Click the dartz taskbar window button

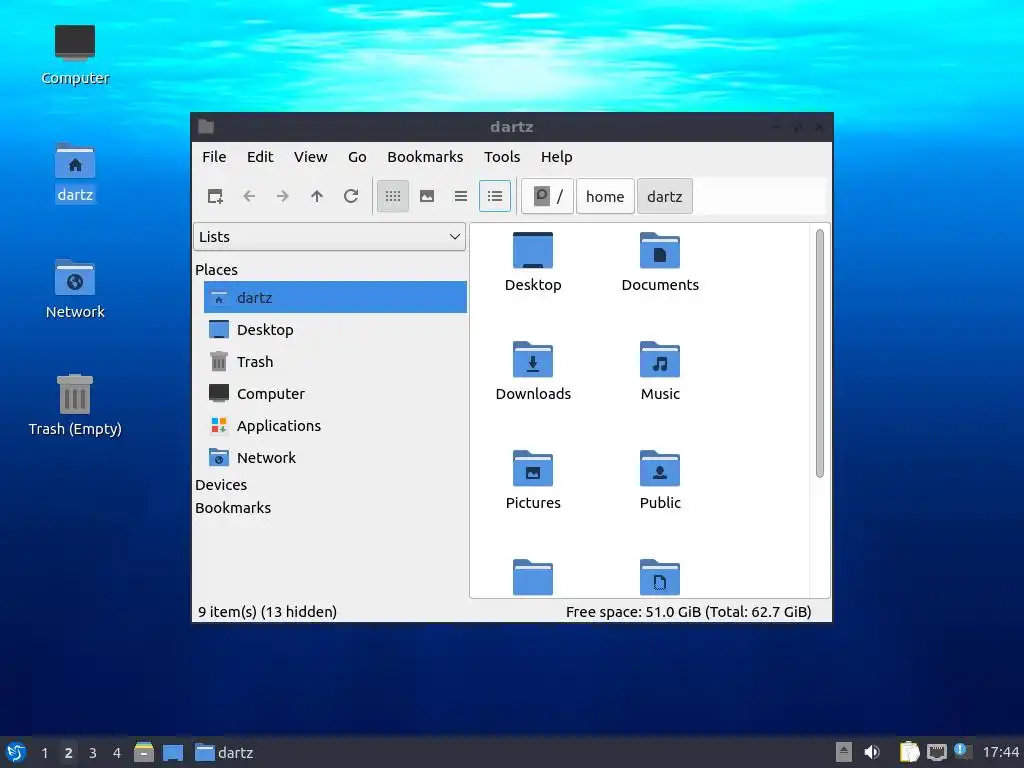click(x=225, y=752)
